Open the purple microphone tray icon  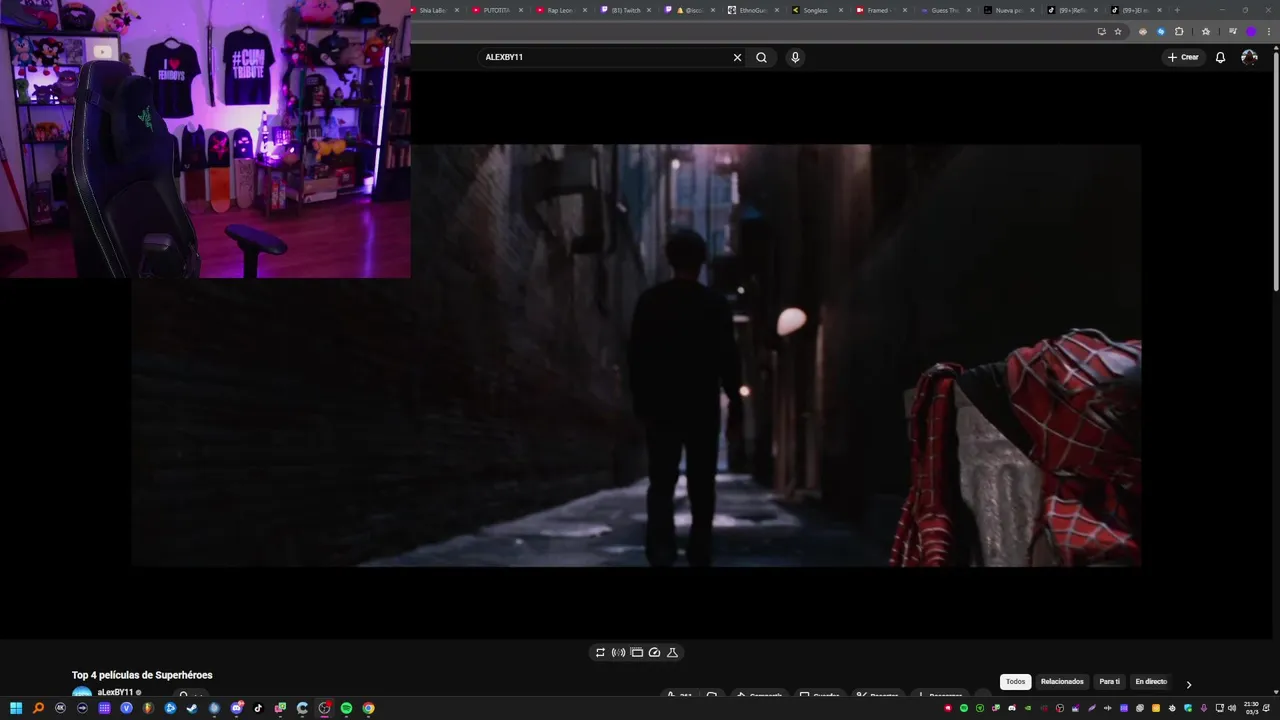[x=1203, y=708]
